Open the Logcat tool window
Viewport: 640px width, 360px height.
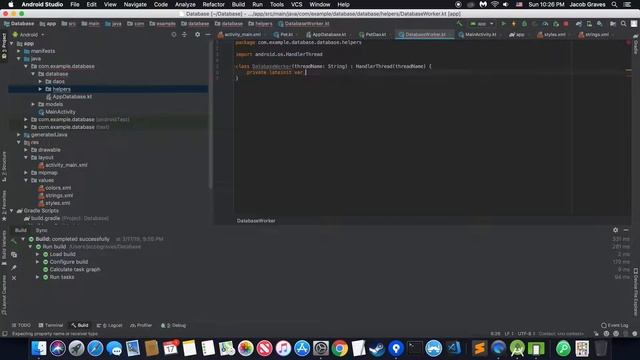pyautogui.click(x=109, y=325)
